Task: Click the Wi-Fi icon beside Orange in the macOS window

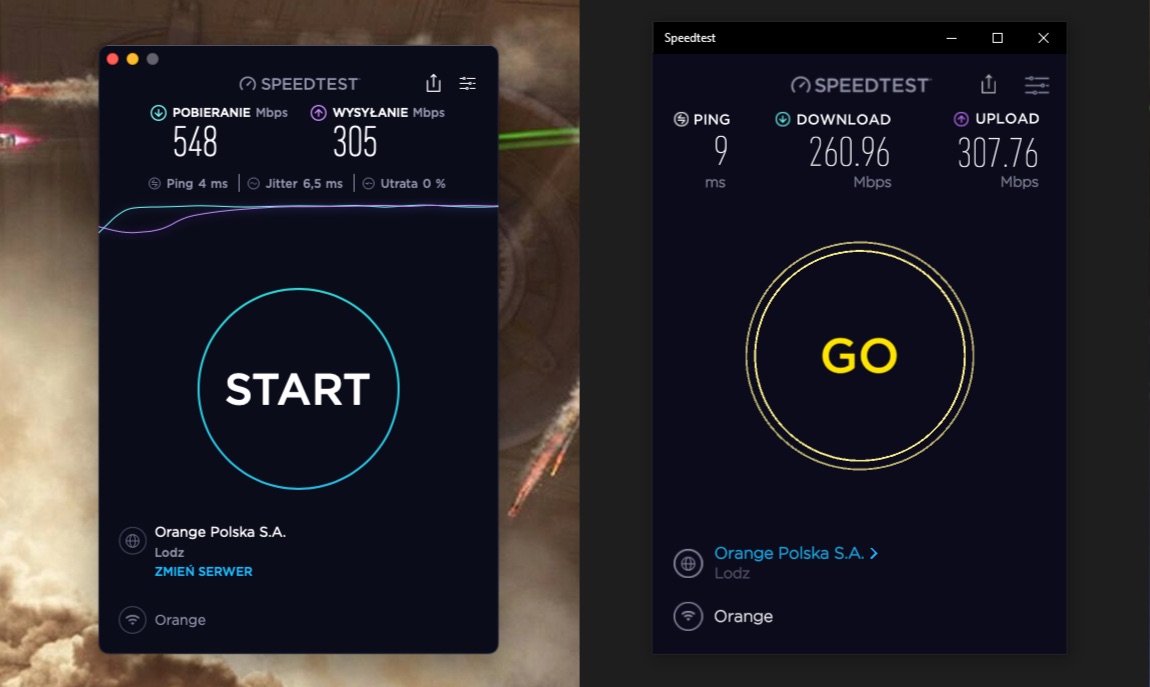Action: point(133,620)
